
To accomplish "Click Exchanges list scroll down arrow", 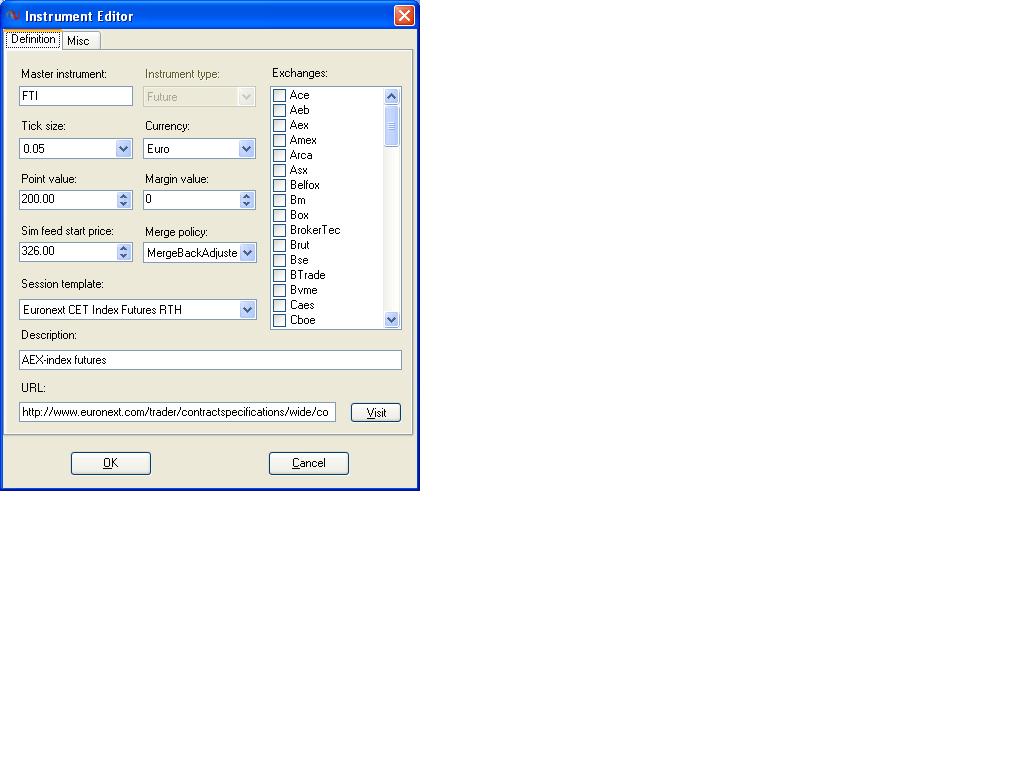I will pos(391,319).
